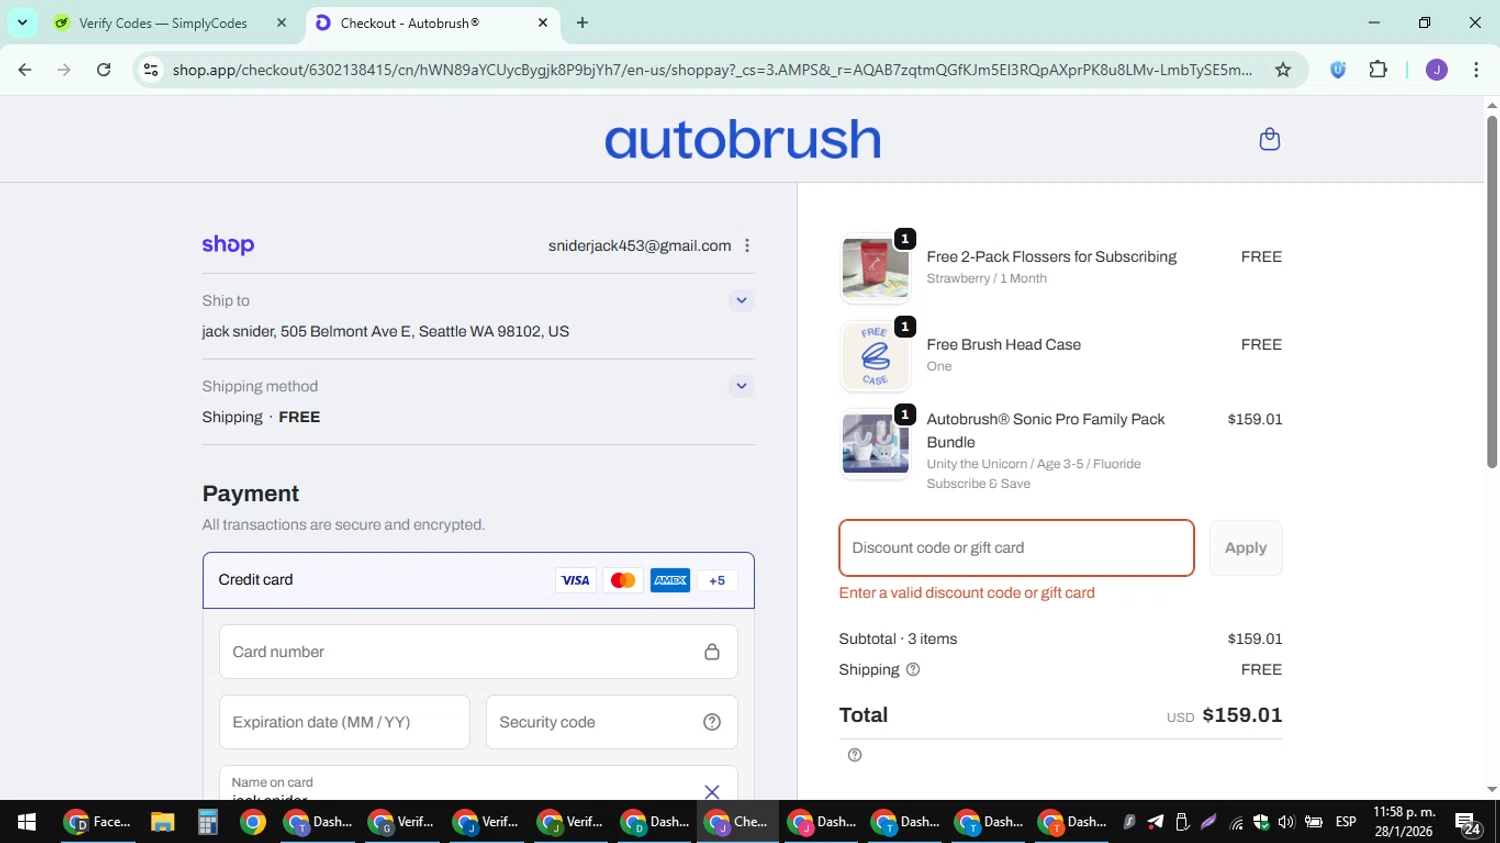
Task: Focus the Expiration date field
Action: pyautogui.click(x=344, y=722)
